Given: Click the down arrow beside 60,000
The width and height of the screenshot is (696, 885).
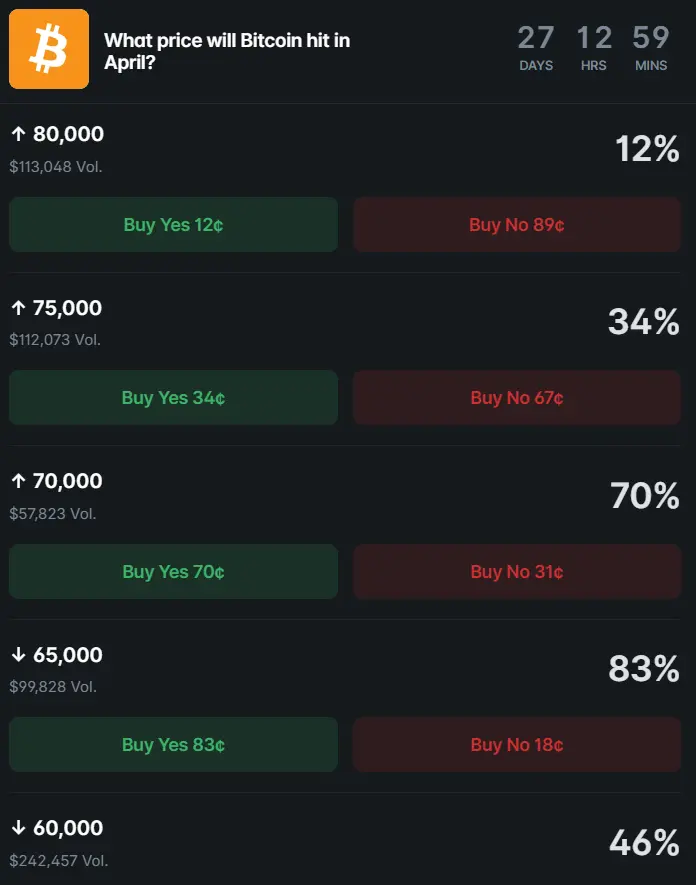Looking at the screenshot, I should coord(18,828).
